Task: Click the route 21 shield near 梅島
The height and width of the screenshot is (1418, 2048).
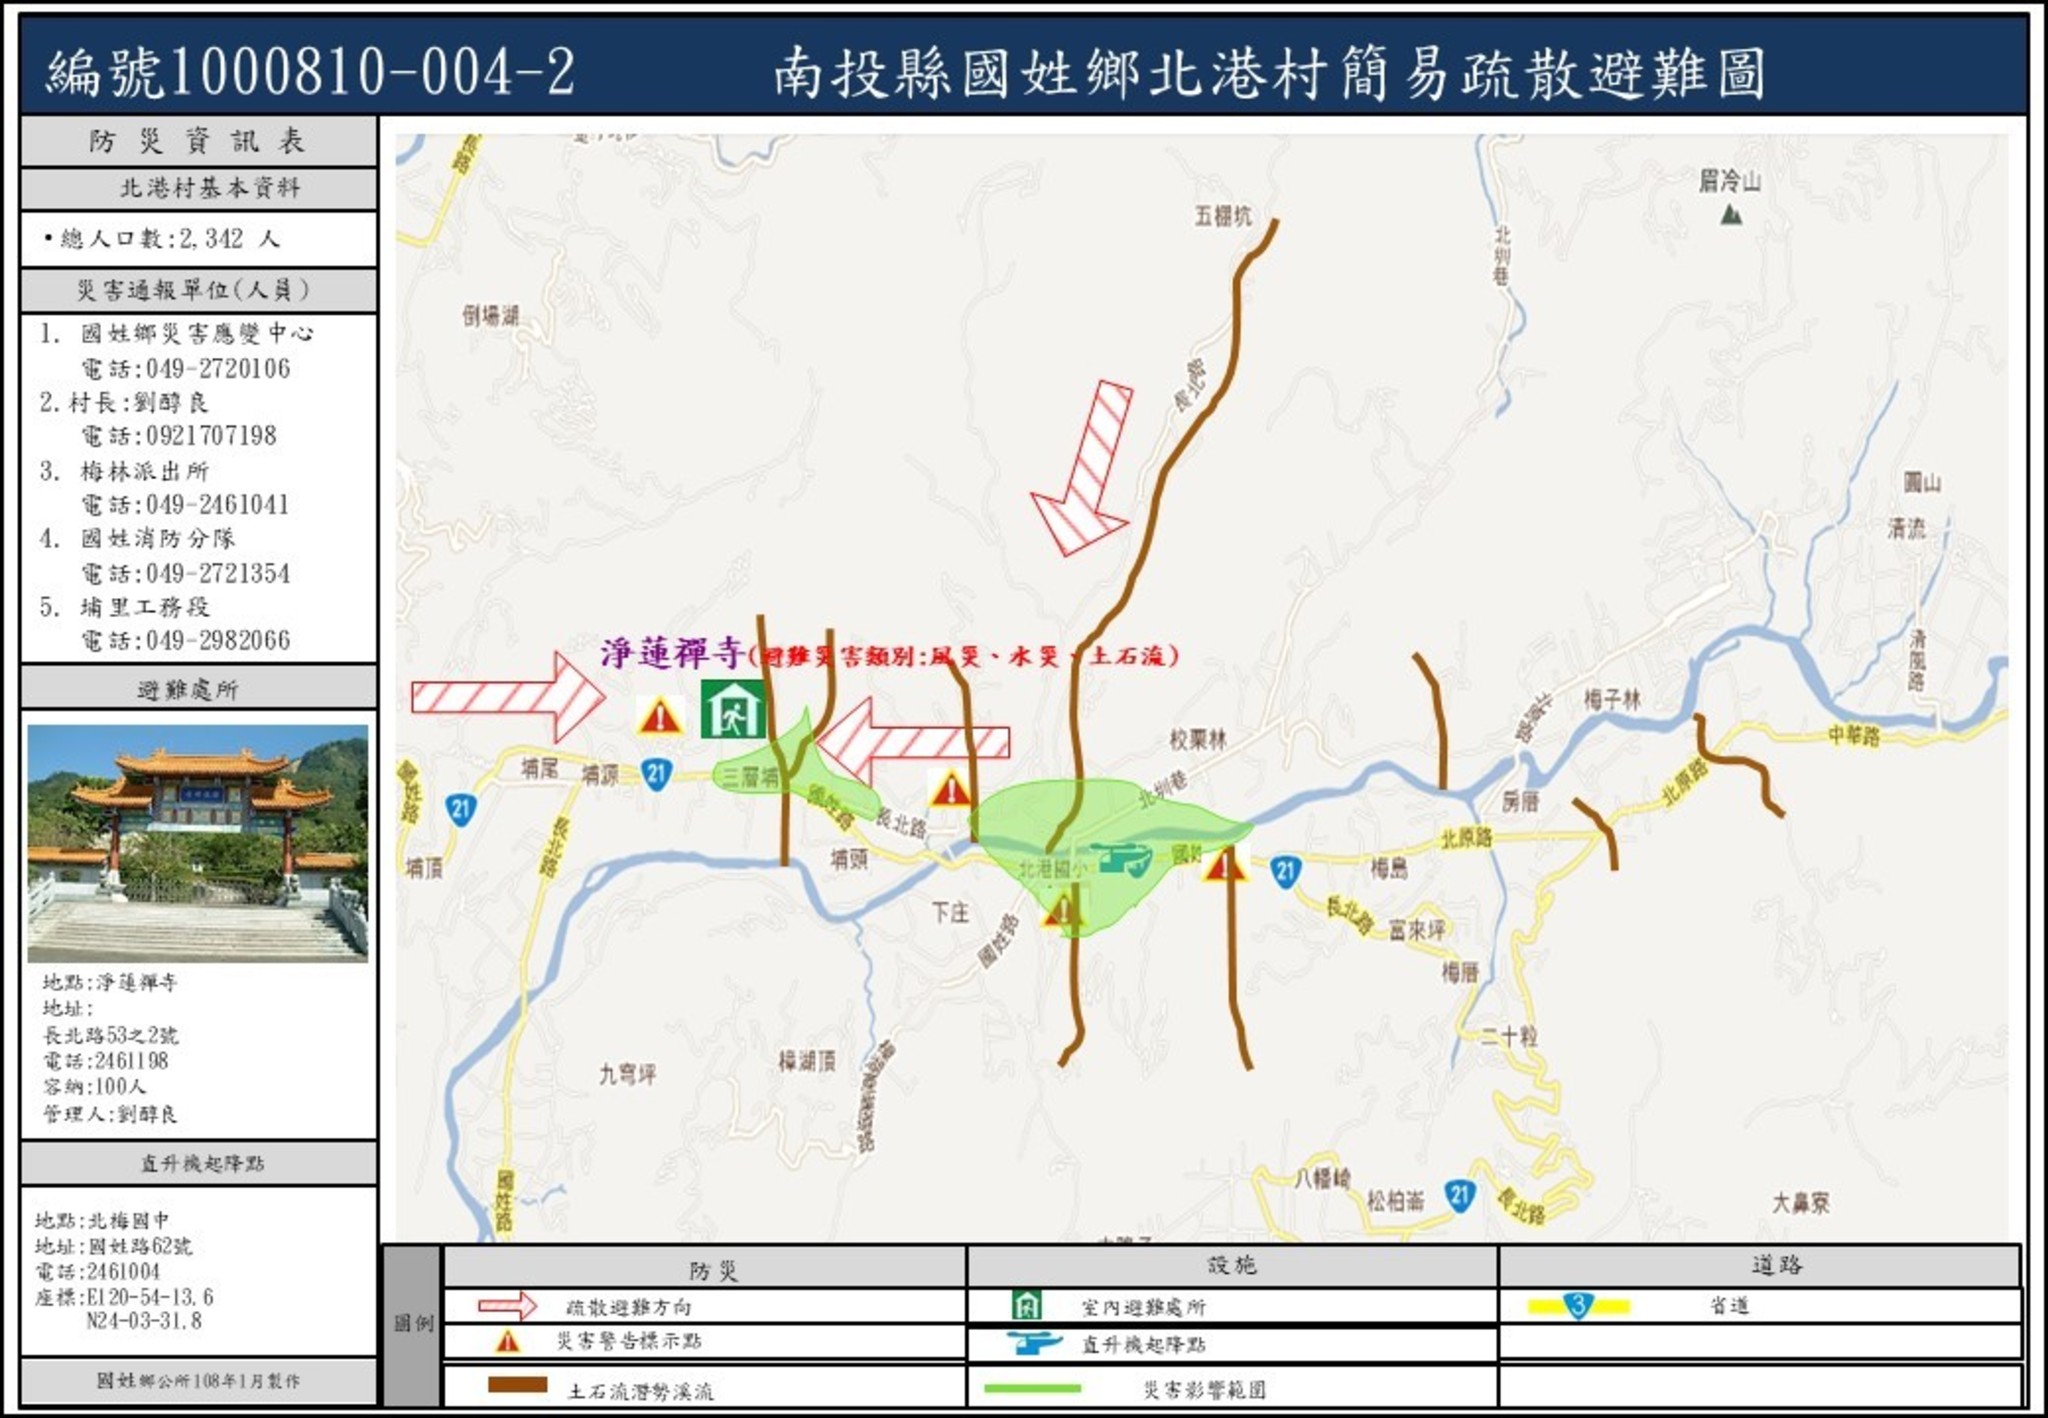Action: point(1285,871)
